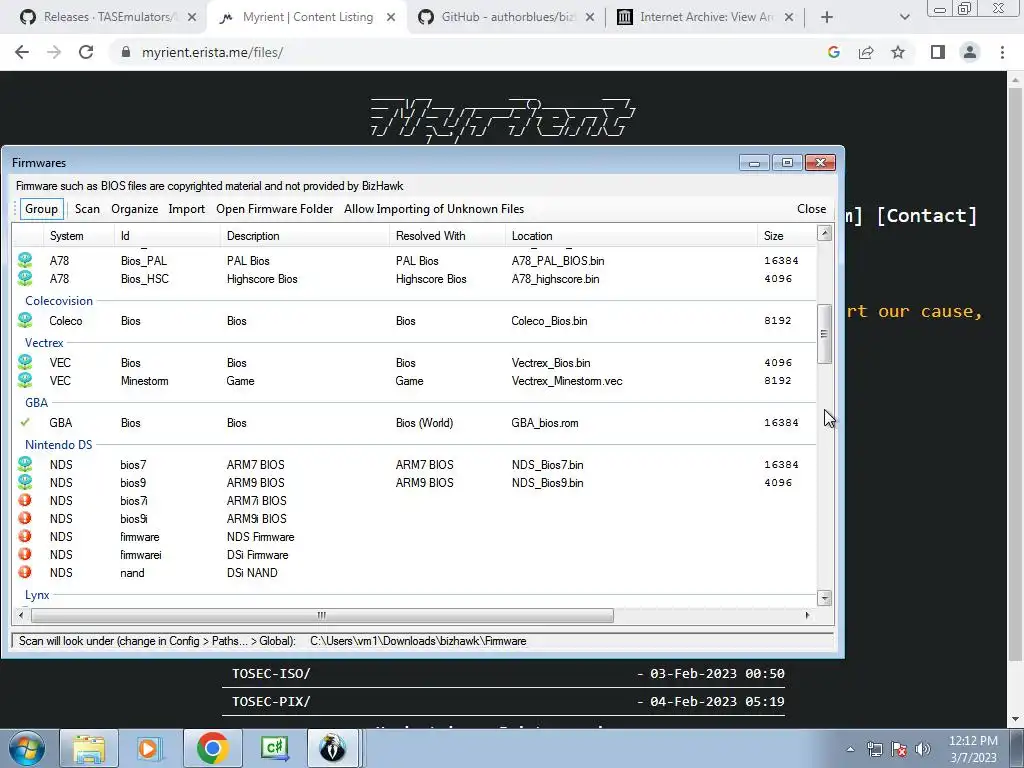Image resolution: width=1024 pixels, height=768 pixels.
Task: Click Organize in Firmwares toolbar
Action: point(135,209)
